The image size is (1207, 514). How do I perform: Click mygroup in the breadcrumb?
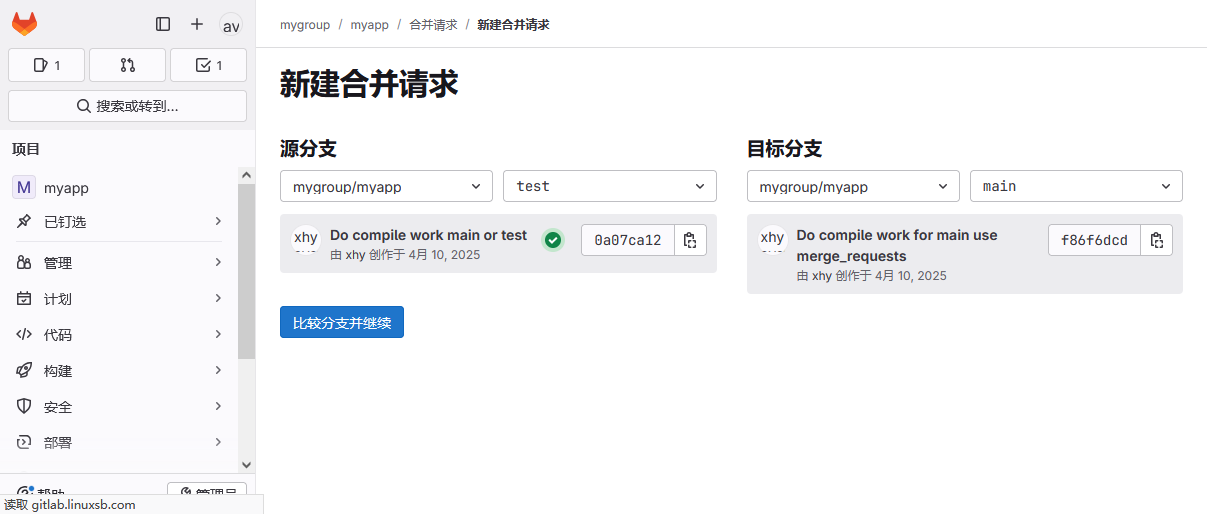tap(305, 24)
